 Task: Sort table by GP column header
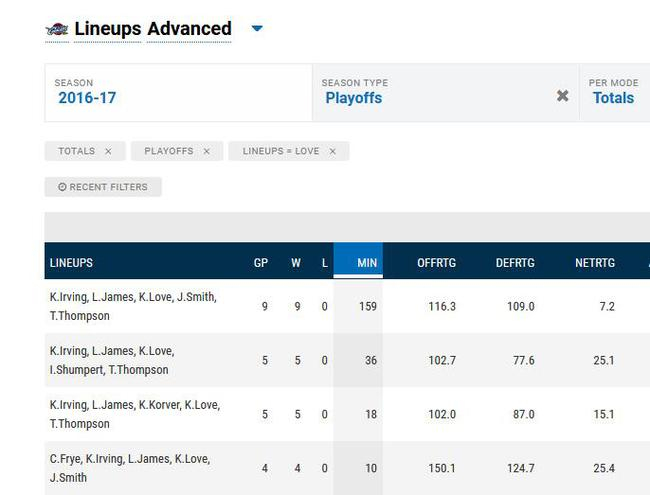(x=261, y=263)
